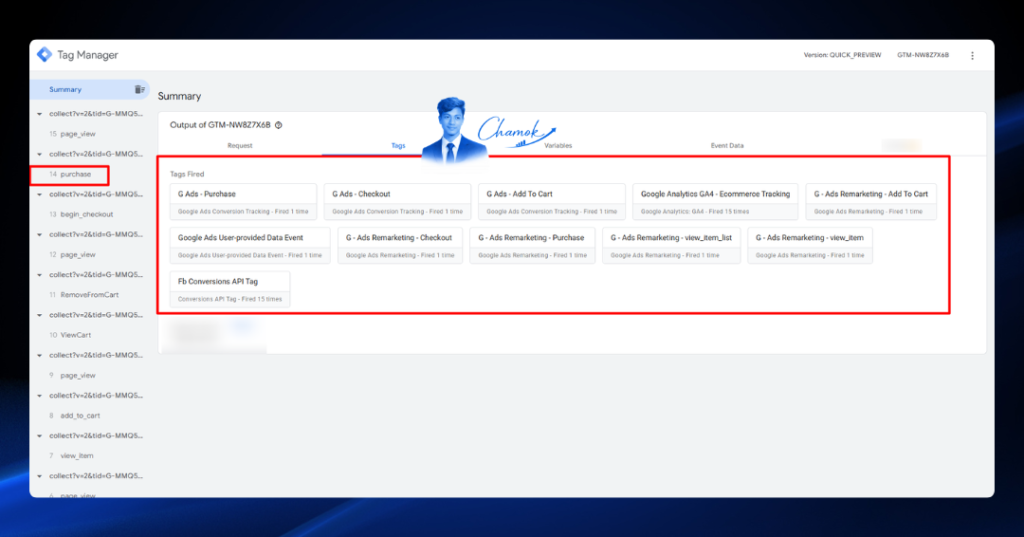Screen dimensions: 1024x537
Task: Select the 10 ViewCart event
Action: [70, 335]
